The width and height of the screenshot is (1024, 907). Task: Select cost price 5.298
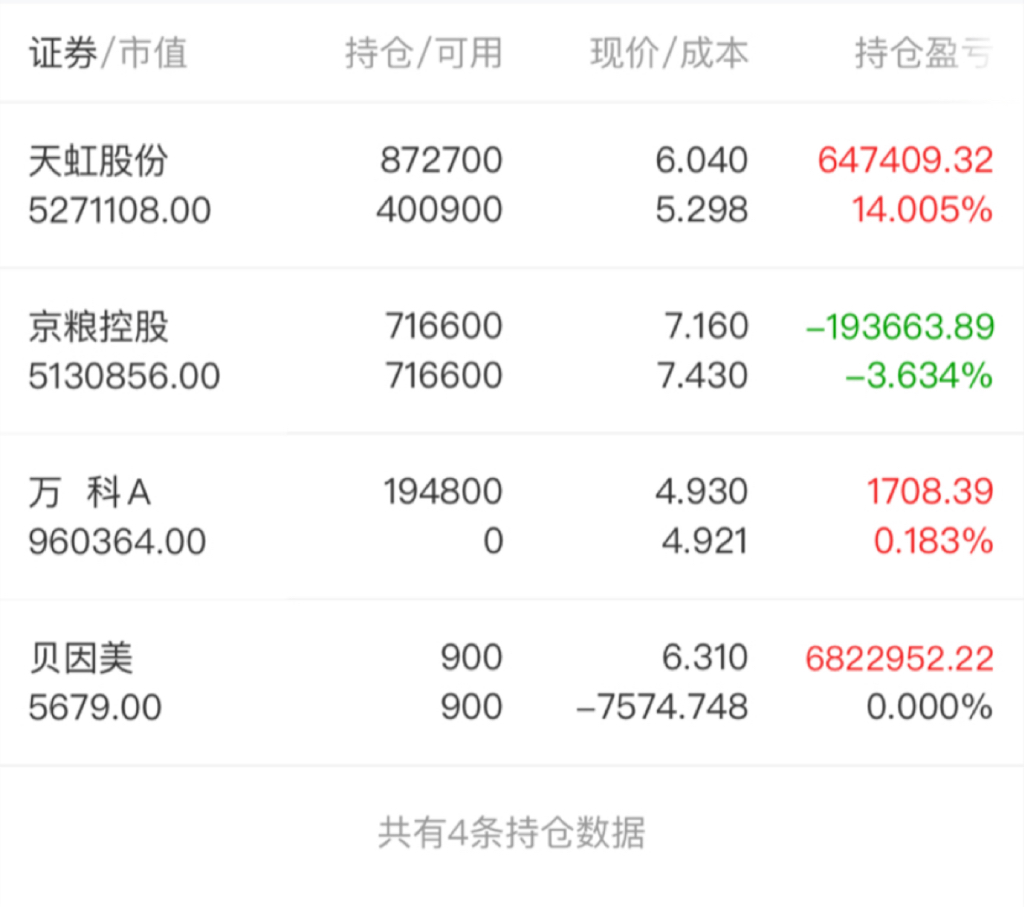click(701, 210)
